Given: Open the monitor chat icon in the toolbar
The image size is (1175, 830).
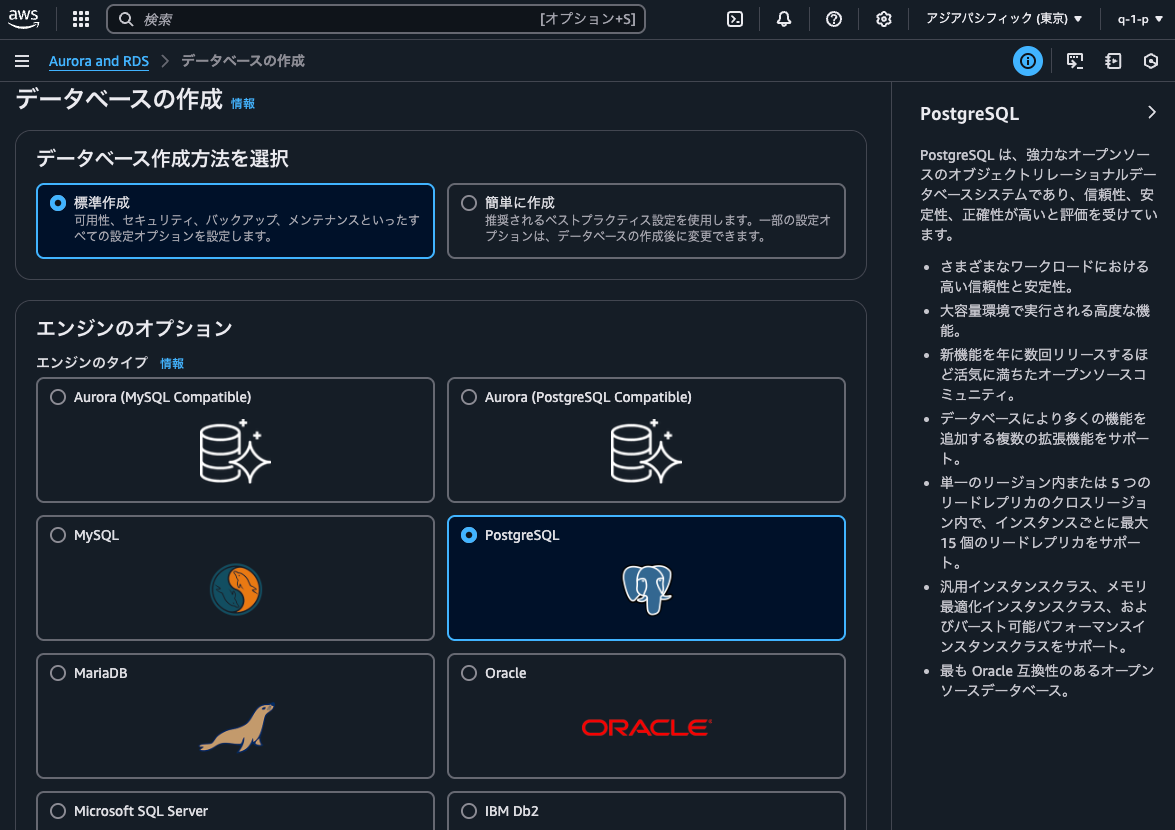Looking at the screenshot, I should pos(1075,61).
